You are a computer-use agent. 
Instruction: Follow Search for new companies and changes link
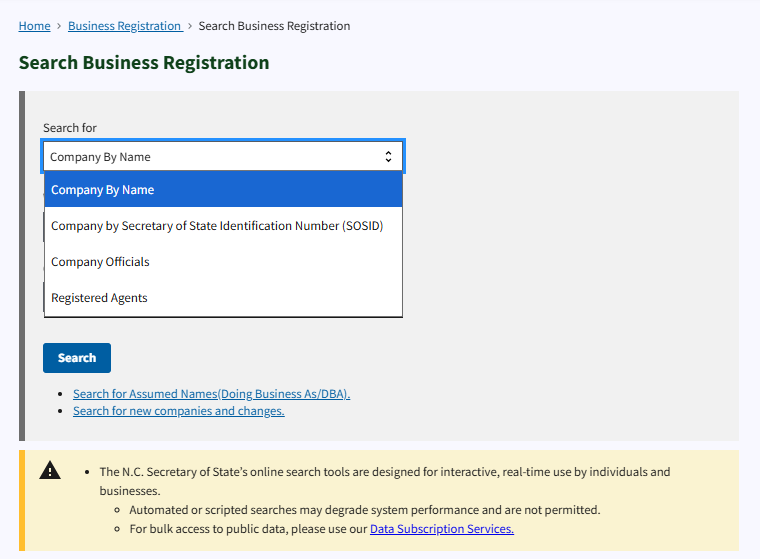click(x=178, y=411)
